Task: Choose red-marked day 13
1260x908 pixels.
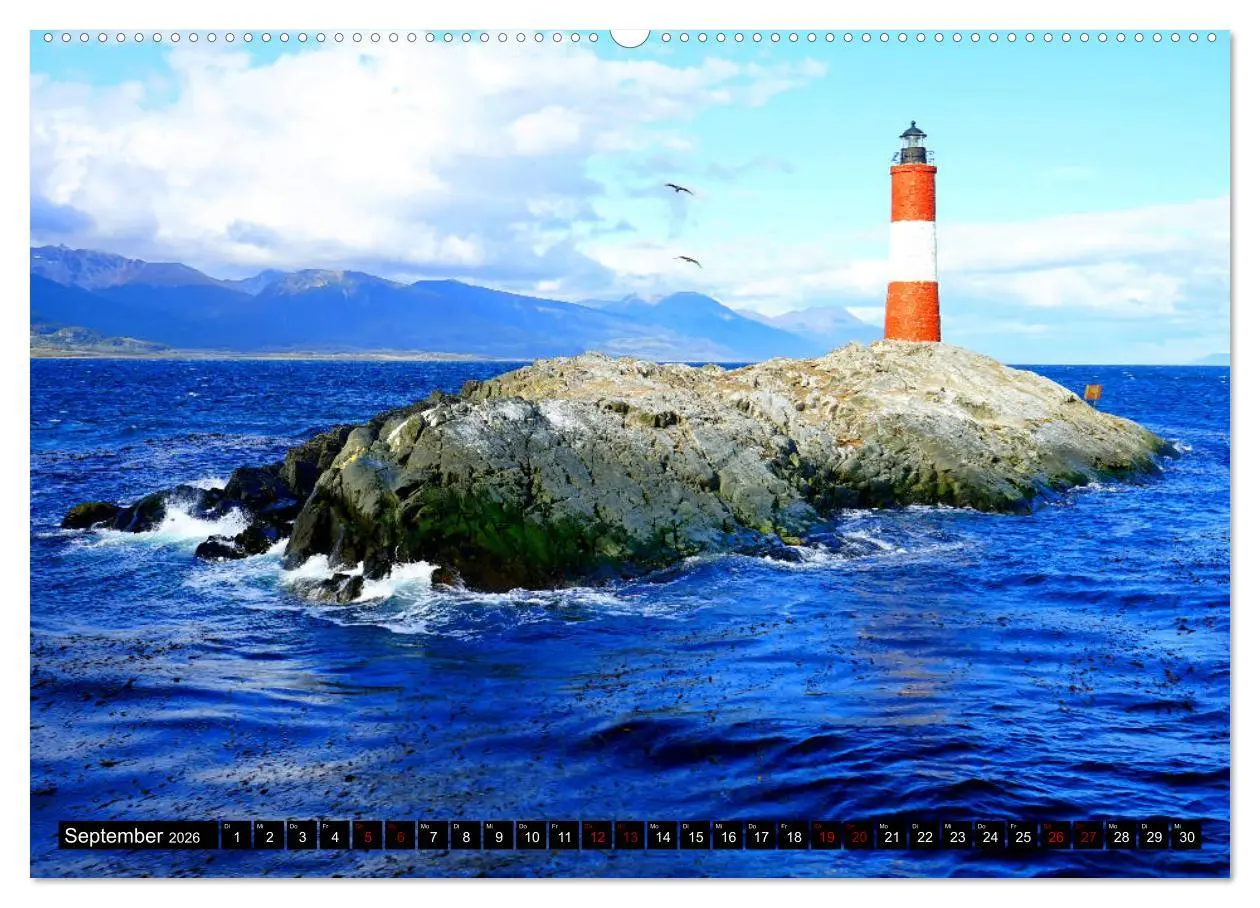Action: [x=629, y=836]
